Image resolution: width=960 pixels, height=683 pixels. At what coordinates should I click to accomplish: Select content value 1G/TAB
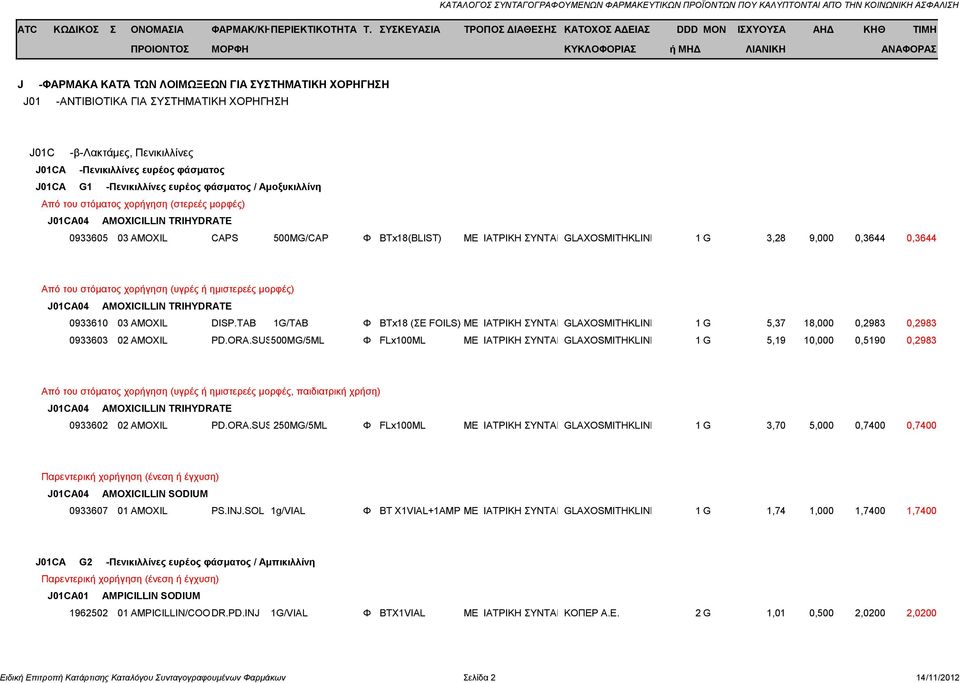pyautogui.click(x=291, y=323)
